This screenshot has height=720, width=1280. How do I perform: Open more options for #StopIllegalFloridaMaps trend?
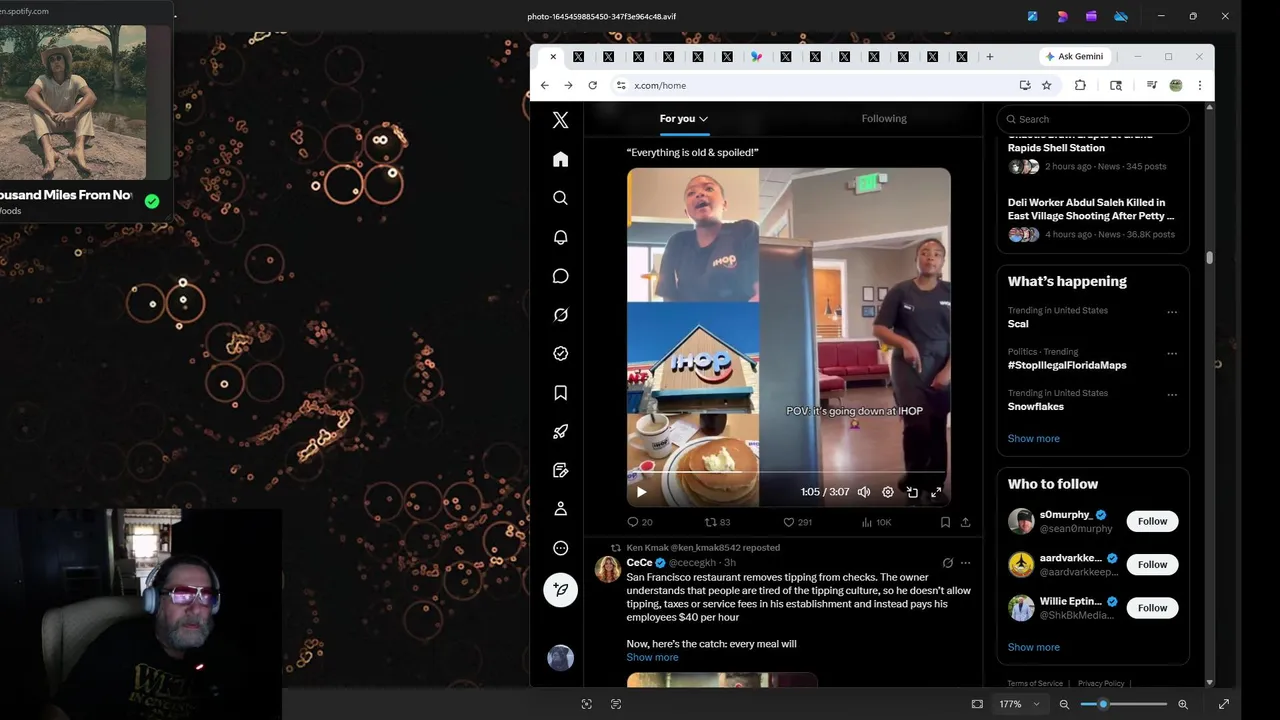coord(1172,353)
